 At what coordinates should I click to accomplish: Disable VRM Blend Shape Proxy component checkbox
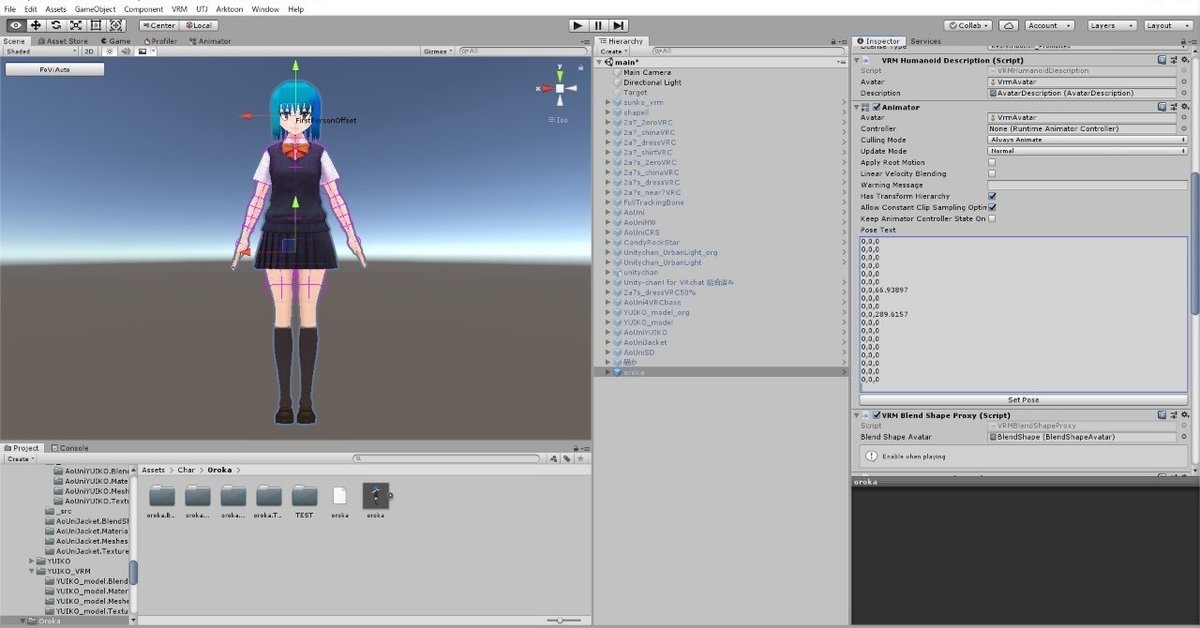point(877,415)
